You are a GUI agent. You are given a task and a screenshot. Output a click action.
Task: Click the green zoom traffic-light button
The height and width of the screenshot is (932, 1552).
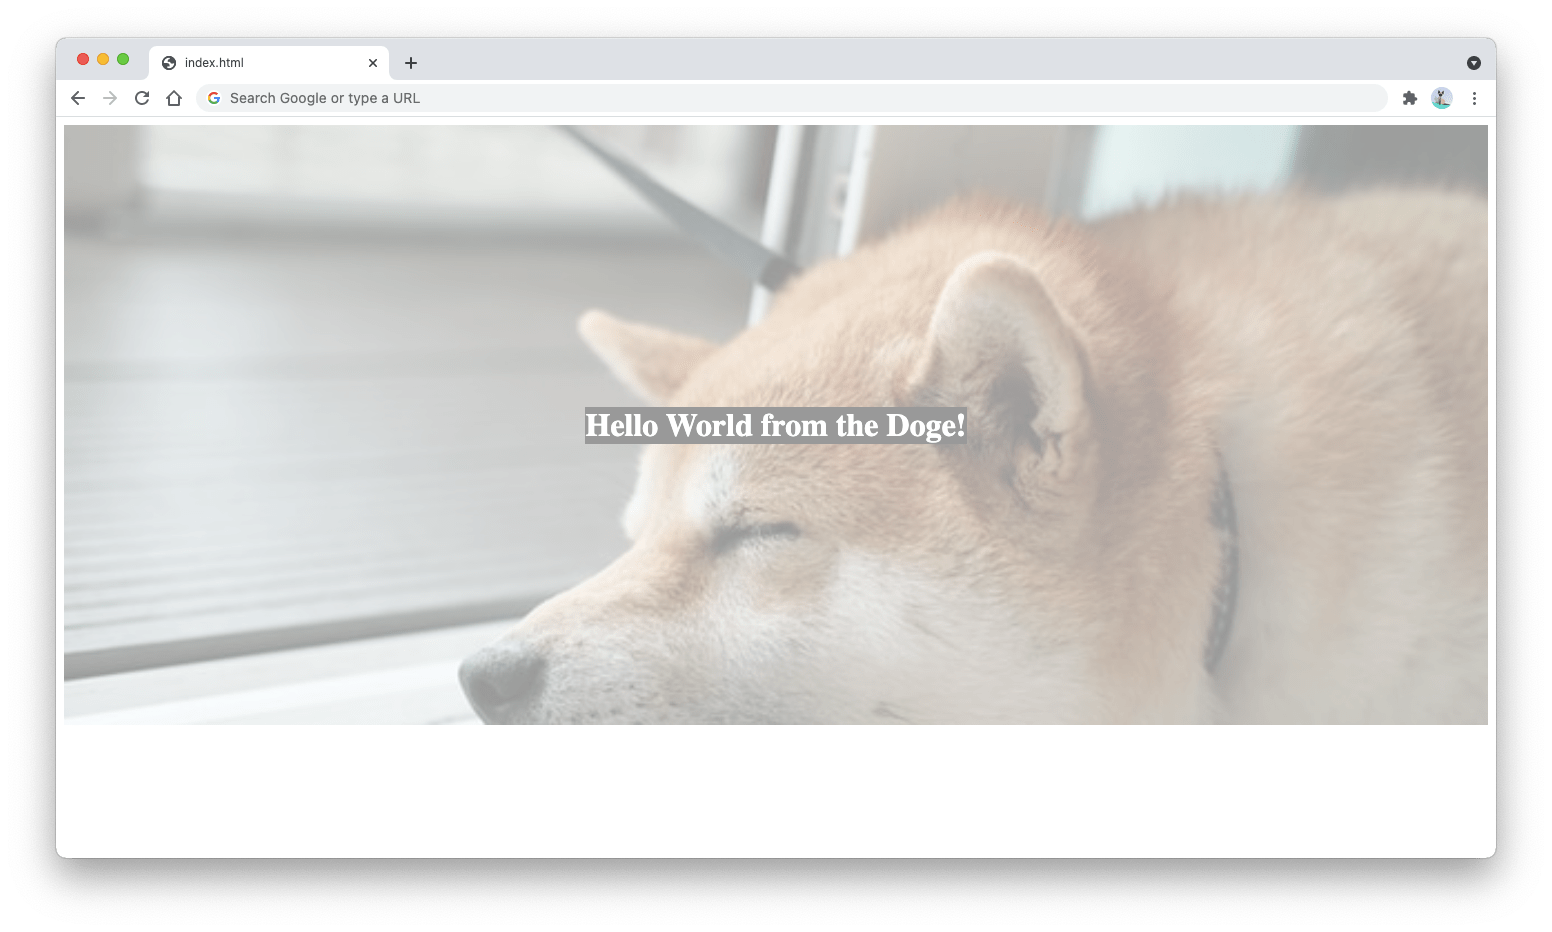tap(123, 59)
